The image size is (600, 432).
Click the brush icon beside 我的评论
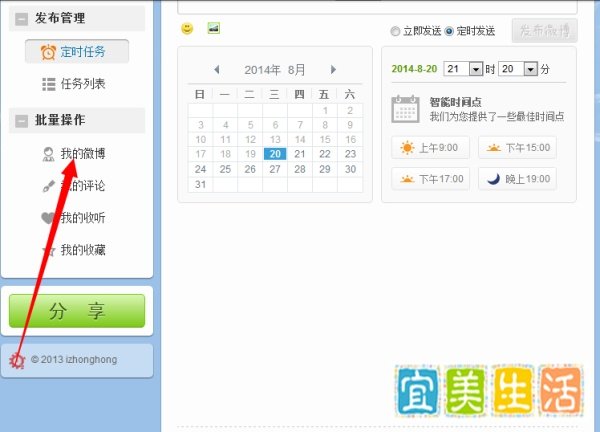coord(49,186)
